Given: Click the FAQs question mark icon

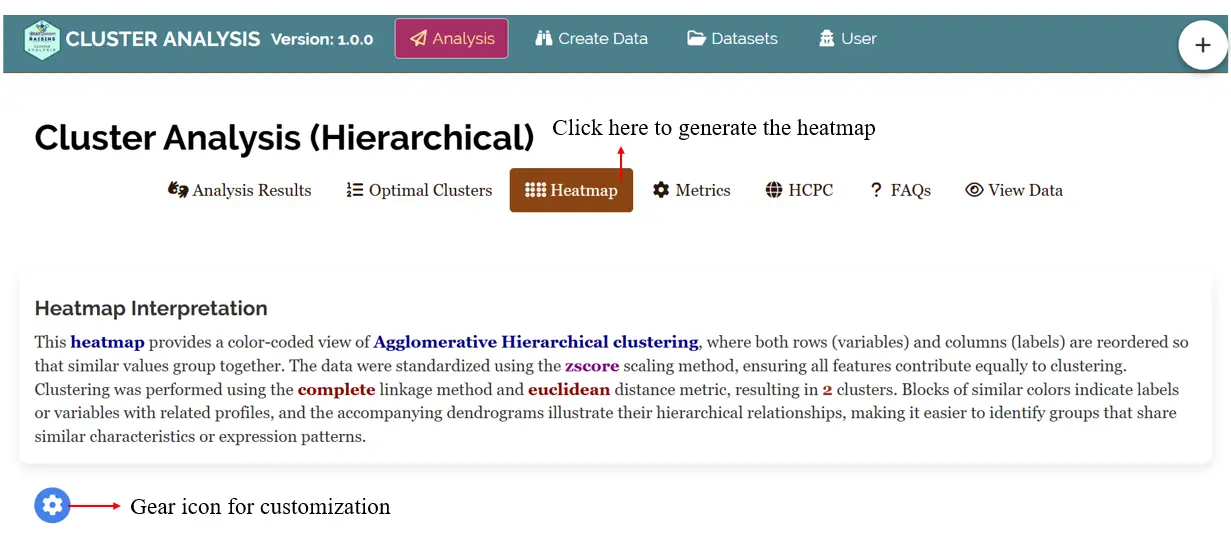Looking at the screenshot, I should pos(876,190).
